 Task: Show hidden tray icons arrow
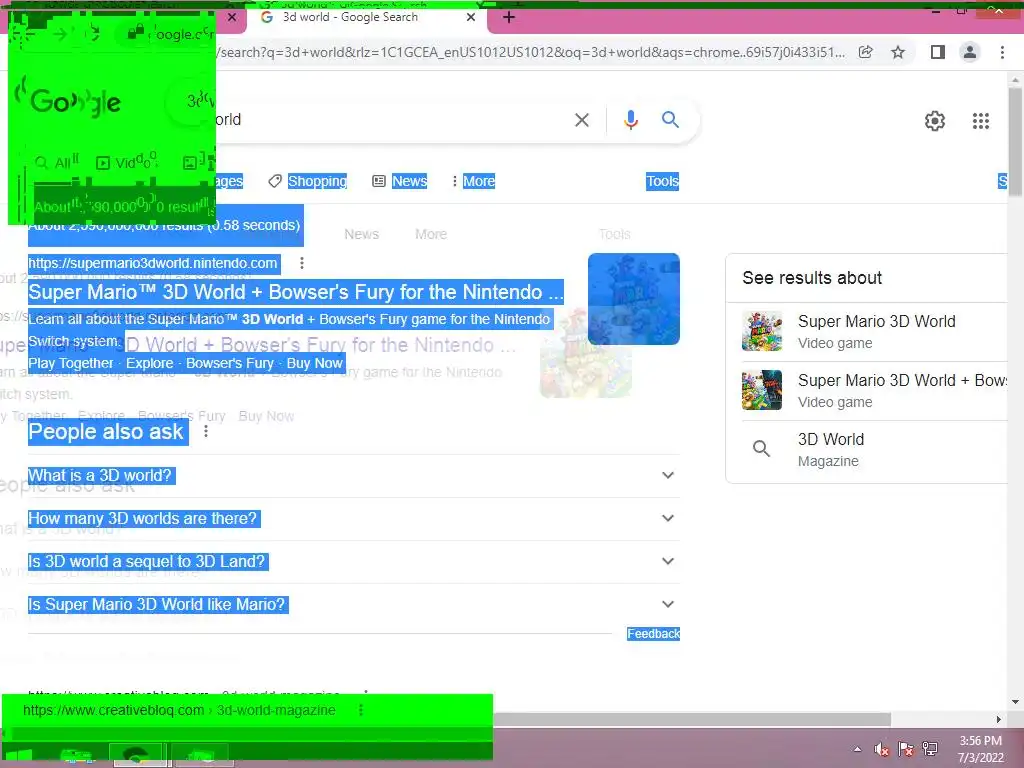pos(857,749)
